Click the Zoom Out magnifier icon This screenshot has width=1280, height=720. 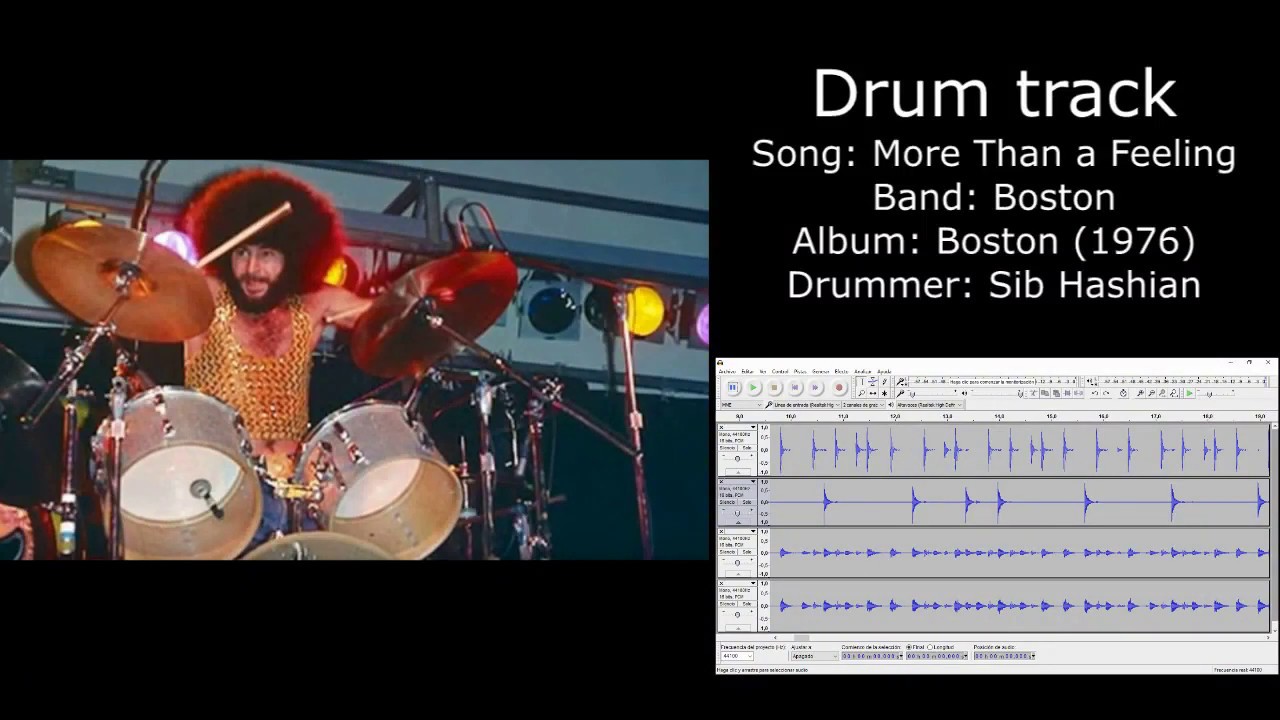click(x=1152, y=393)
